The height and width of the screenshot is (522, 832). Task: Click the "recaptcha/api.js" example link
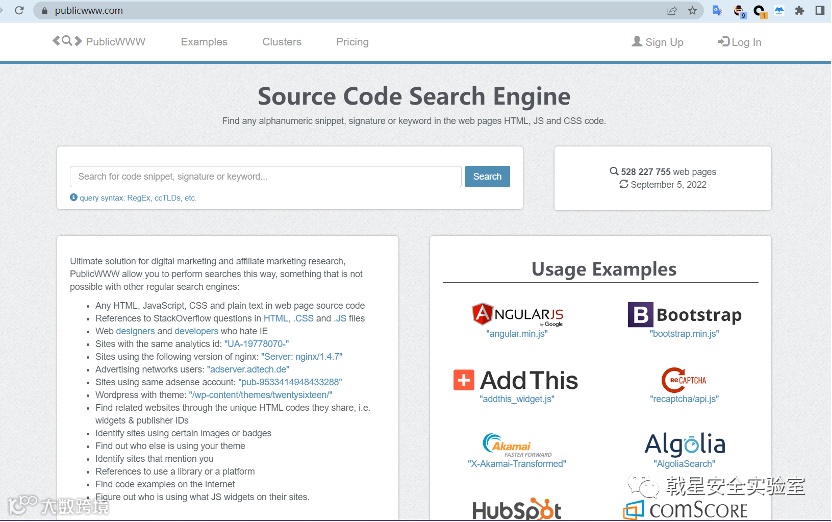coord(684,399)
